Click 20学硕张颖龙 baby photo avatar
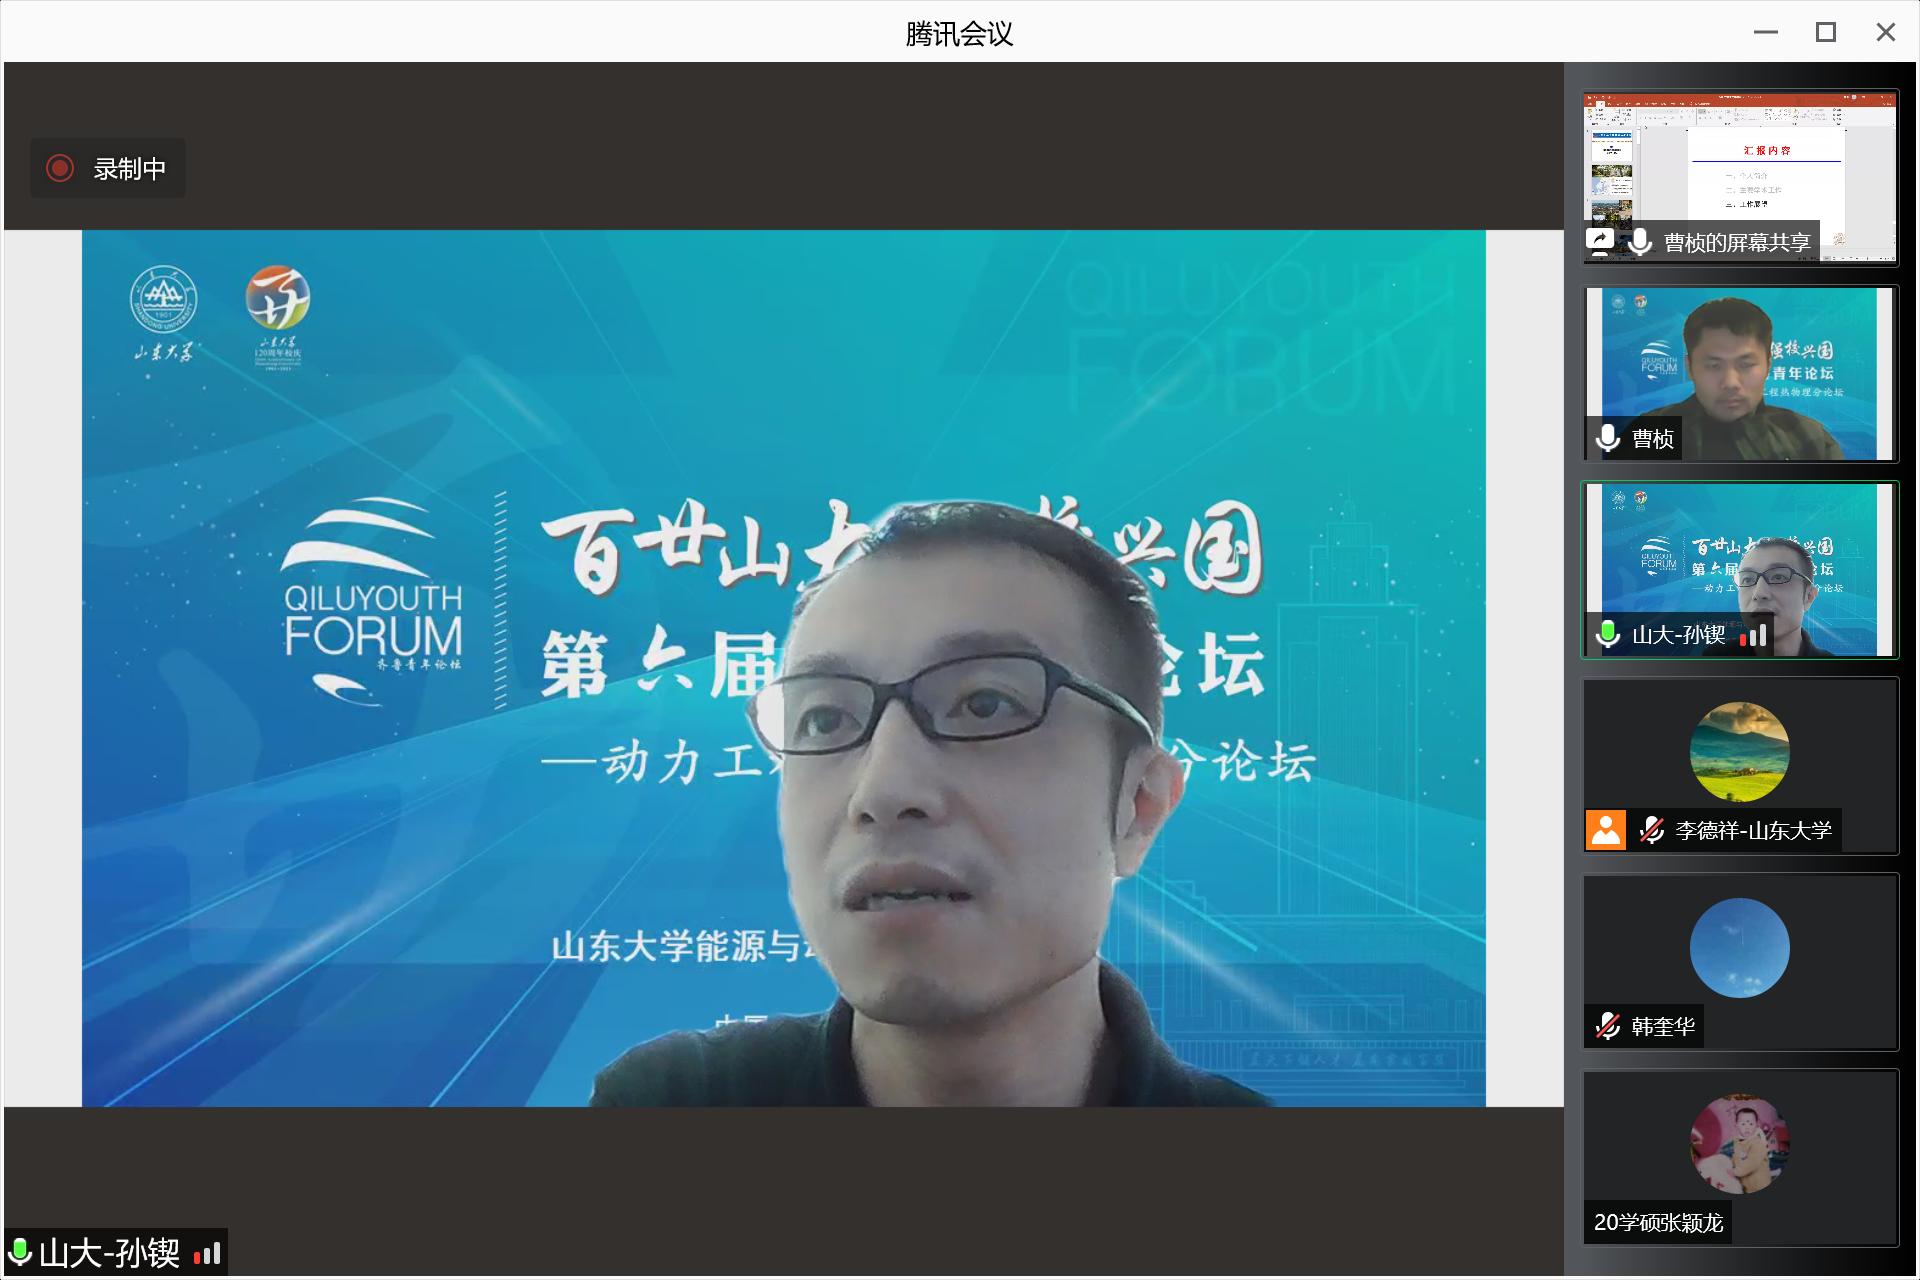The width and height of the screenshot is (1920, 1280). (1740, 1144)
